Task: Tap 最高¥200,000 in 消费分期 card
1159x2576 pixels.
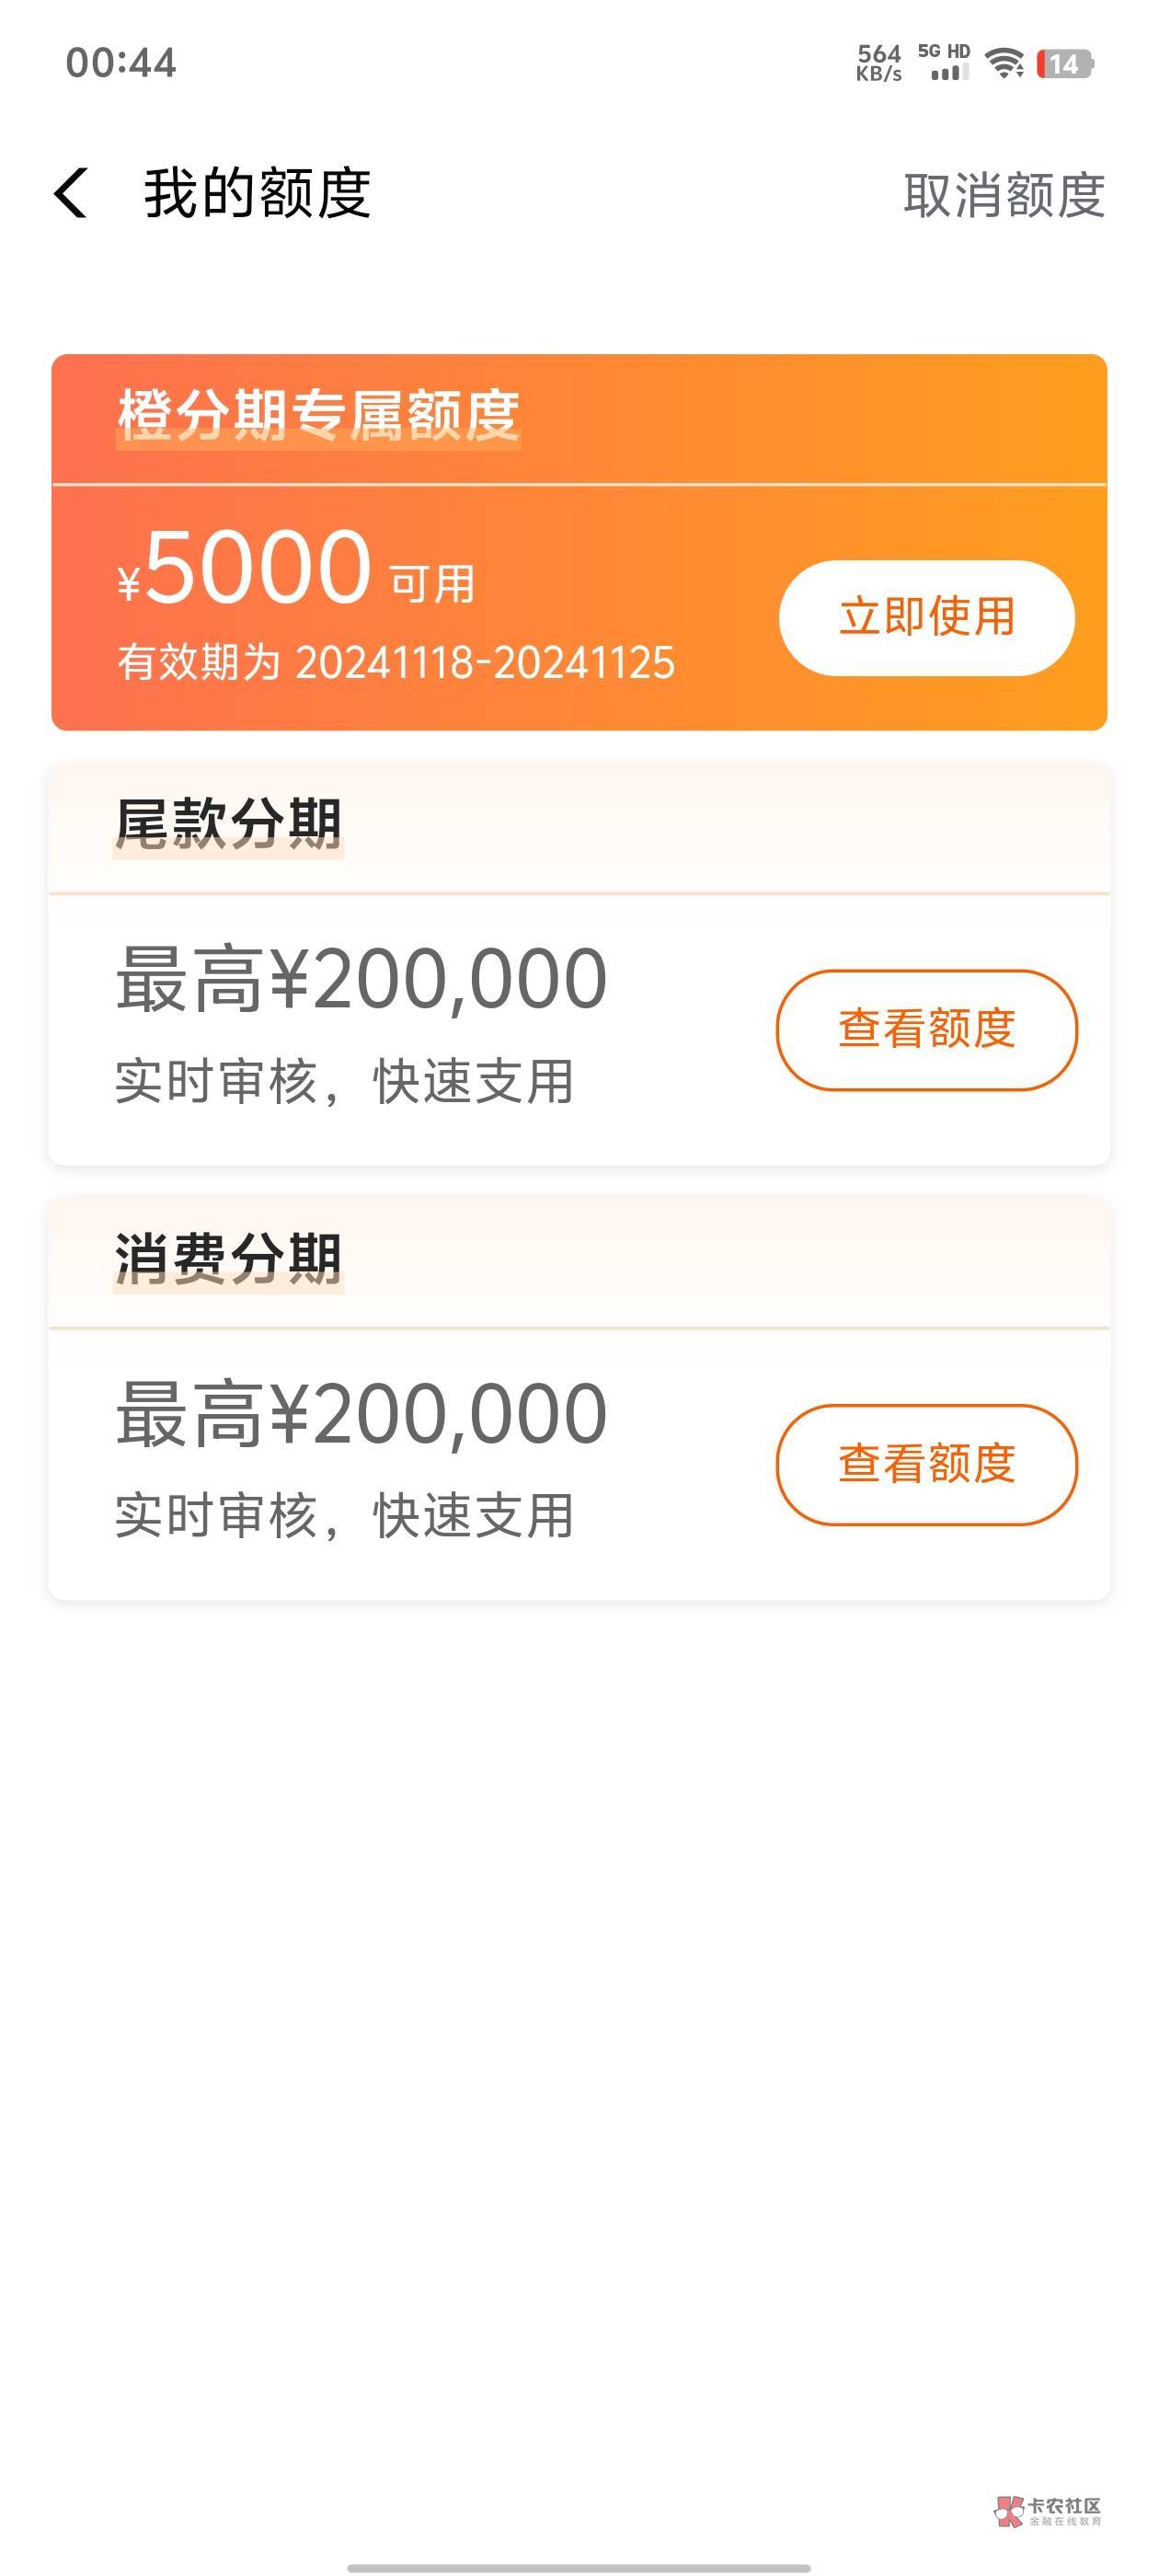Action: [x=361, y=1414]
